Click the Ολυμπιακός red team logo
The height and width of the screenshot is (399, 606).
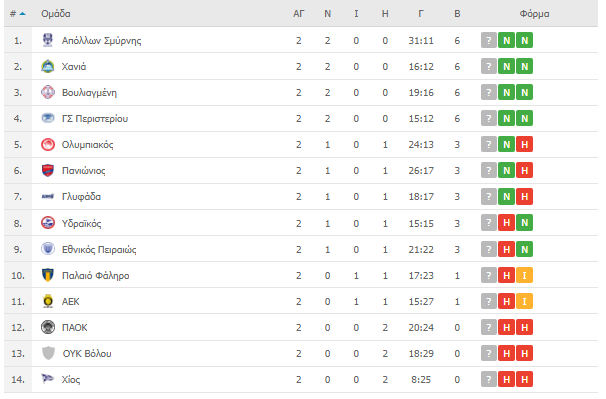pos(48,145)
